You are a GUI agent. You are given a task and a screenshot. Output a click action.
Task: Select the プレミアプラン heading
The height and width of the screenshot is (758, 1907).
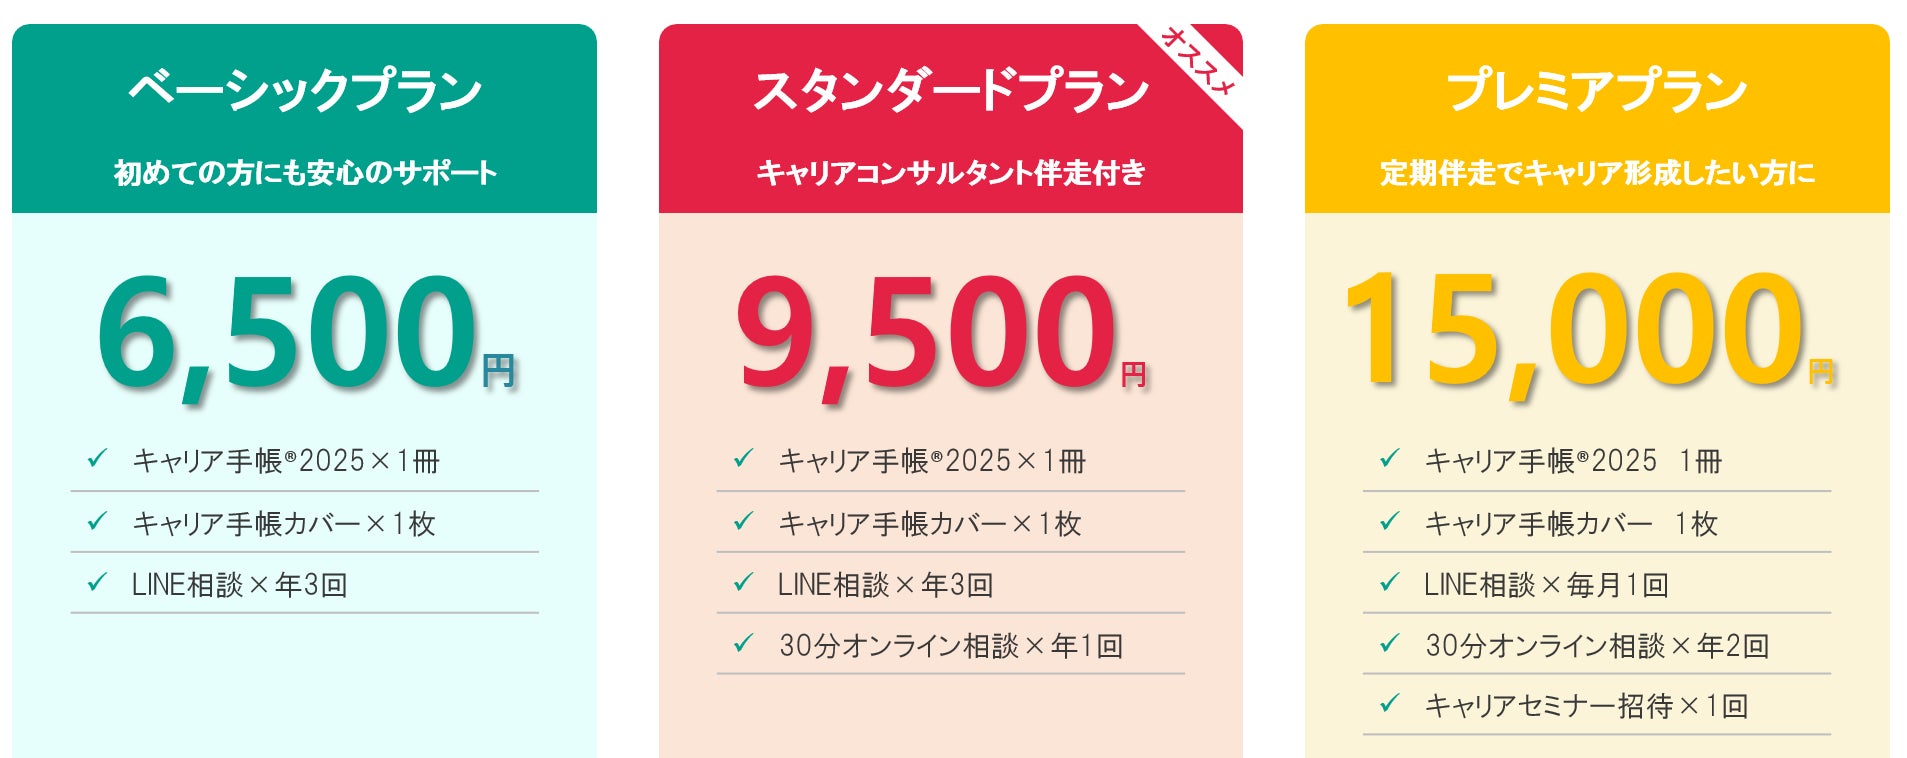pos(1597,90)
